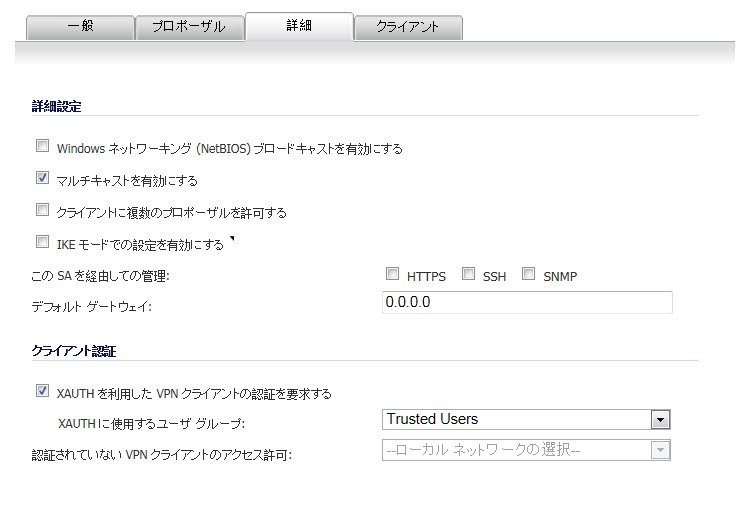The height and width of the screenshot is (510, 747).
Task: Open the ローカル ネットワークの選択 dropdown
Action: [x=526, y=450]
